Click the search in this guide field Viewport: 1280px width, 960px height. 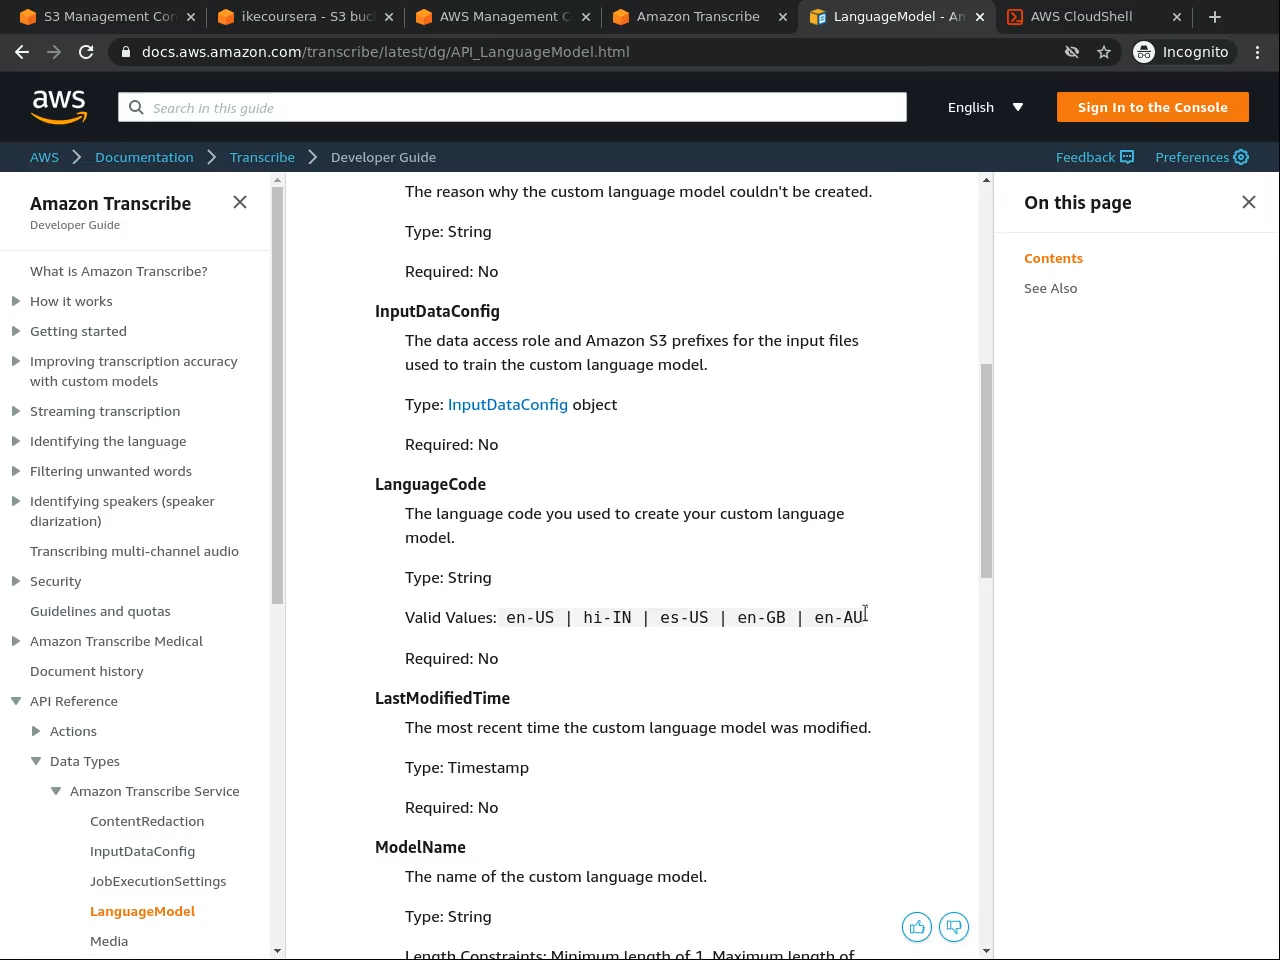point(512,107)
